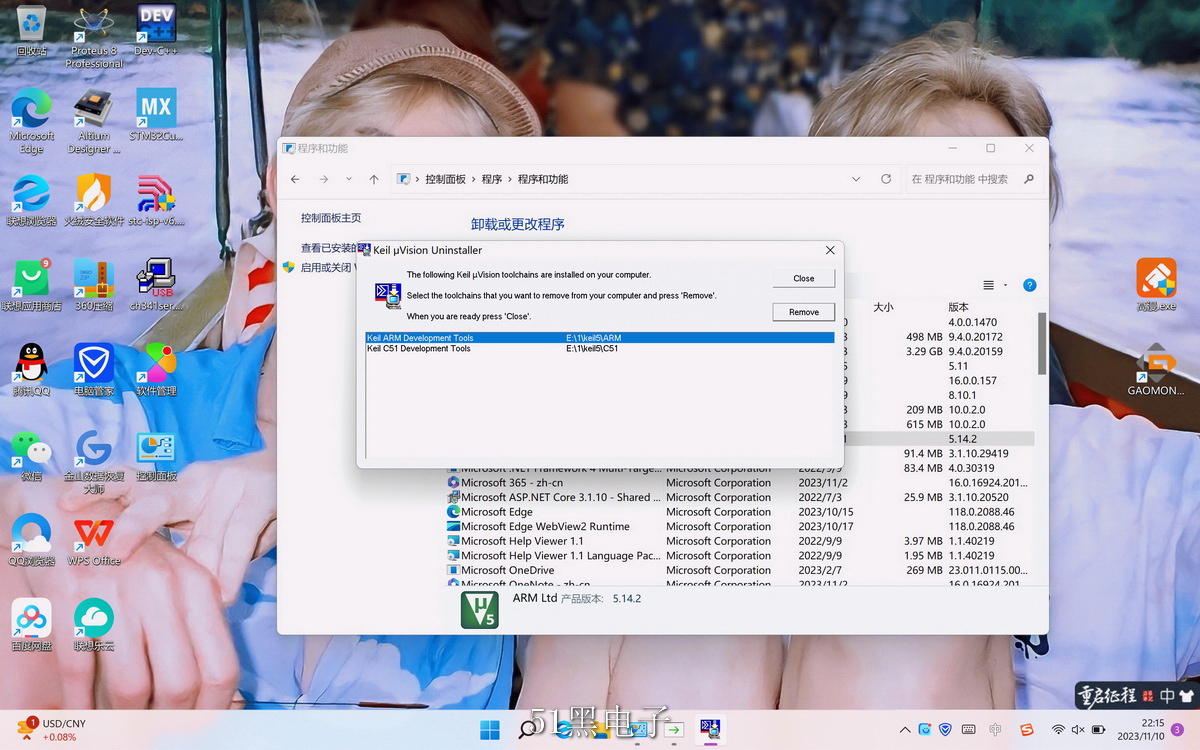Open 控制面板主页 link
Screen dimensions: 1200x750
pyautogui.click(x=331, y=218)
